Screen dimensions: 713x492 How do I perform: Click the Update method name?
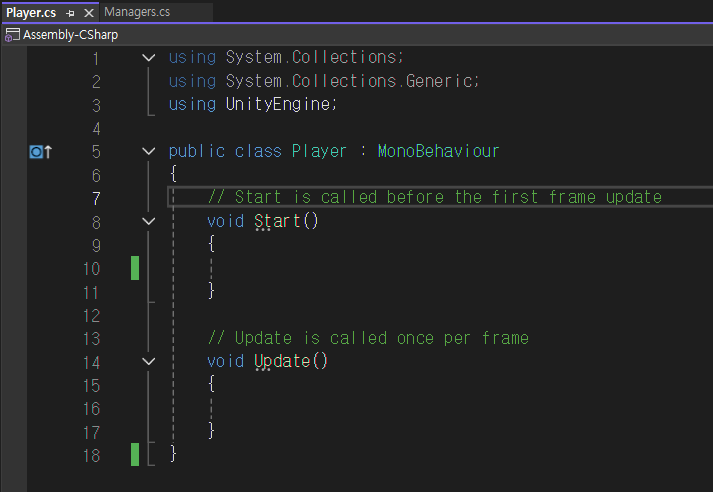[282, 361]
